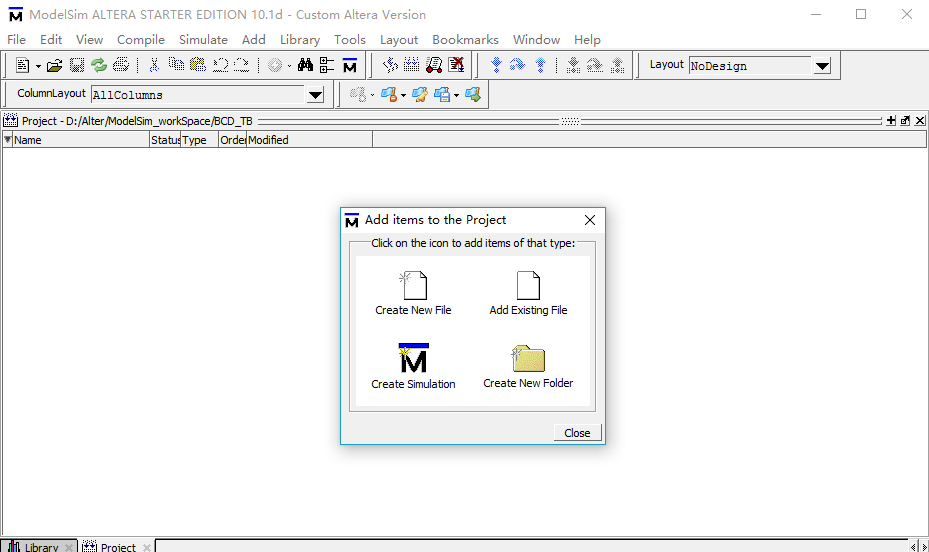This screenshot has width=929, height=552.
Task: Open the Add to Wave dropdown arrow
Action: (x=289, y=66)
